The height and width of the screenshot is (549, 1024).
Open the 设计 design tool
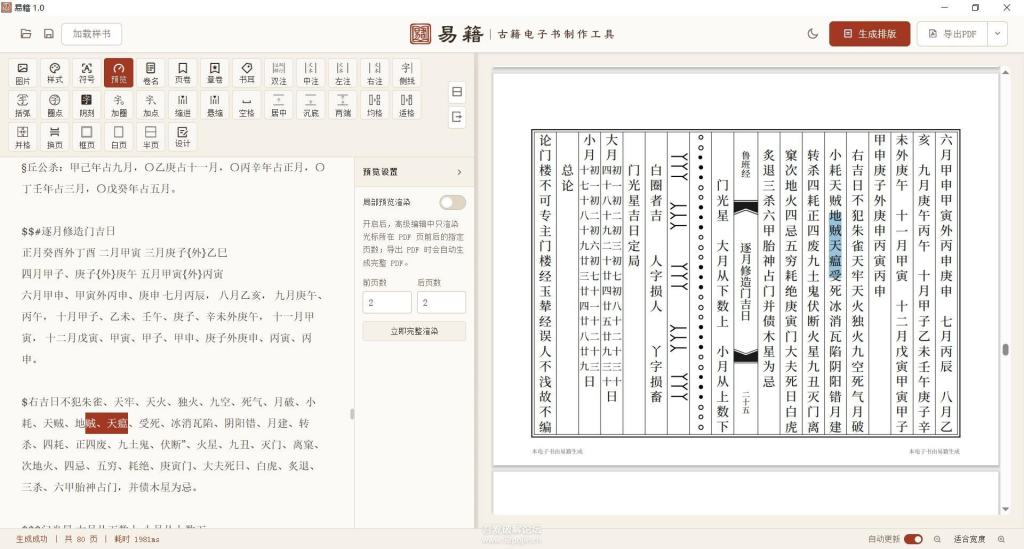(x=183, y=136)
